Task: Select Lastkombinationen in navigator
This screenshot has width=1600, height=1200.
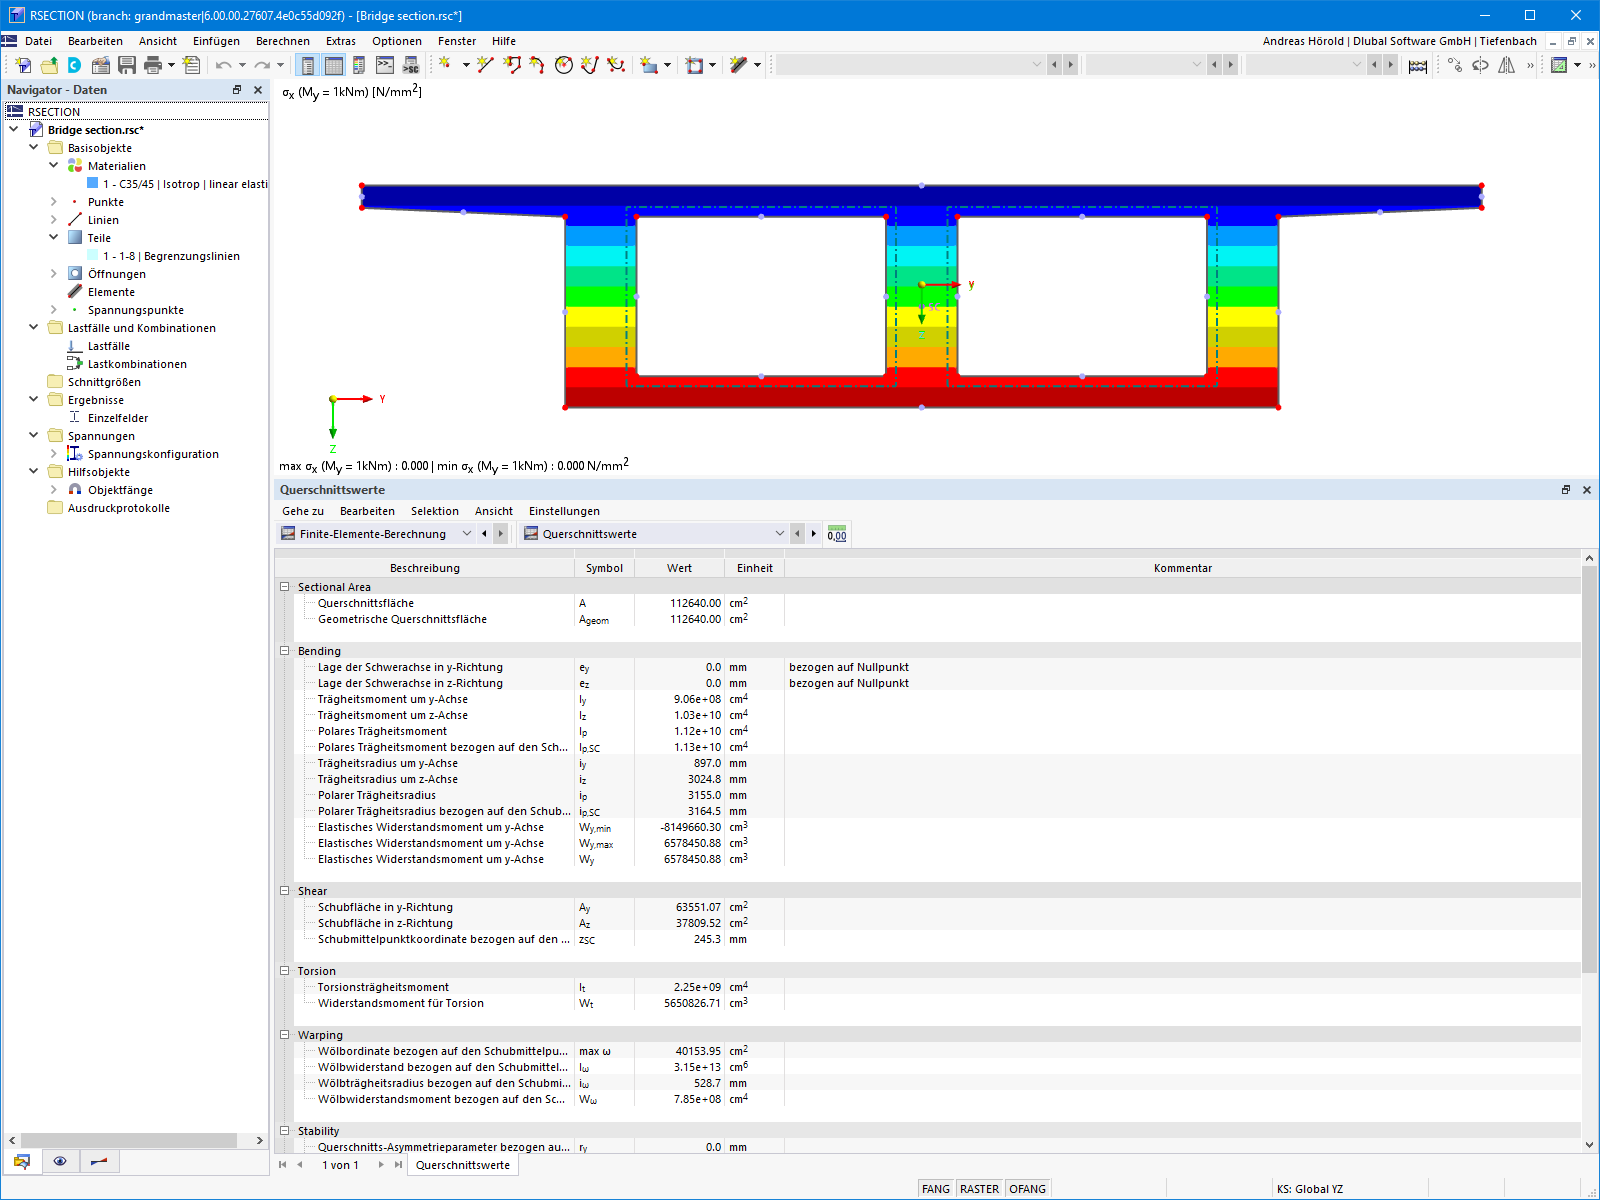Action: (137, 364)
